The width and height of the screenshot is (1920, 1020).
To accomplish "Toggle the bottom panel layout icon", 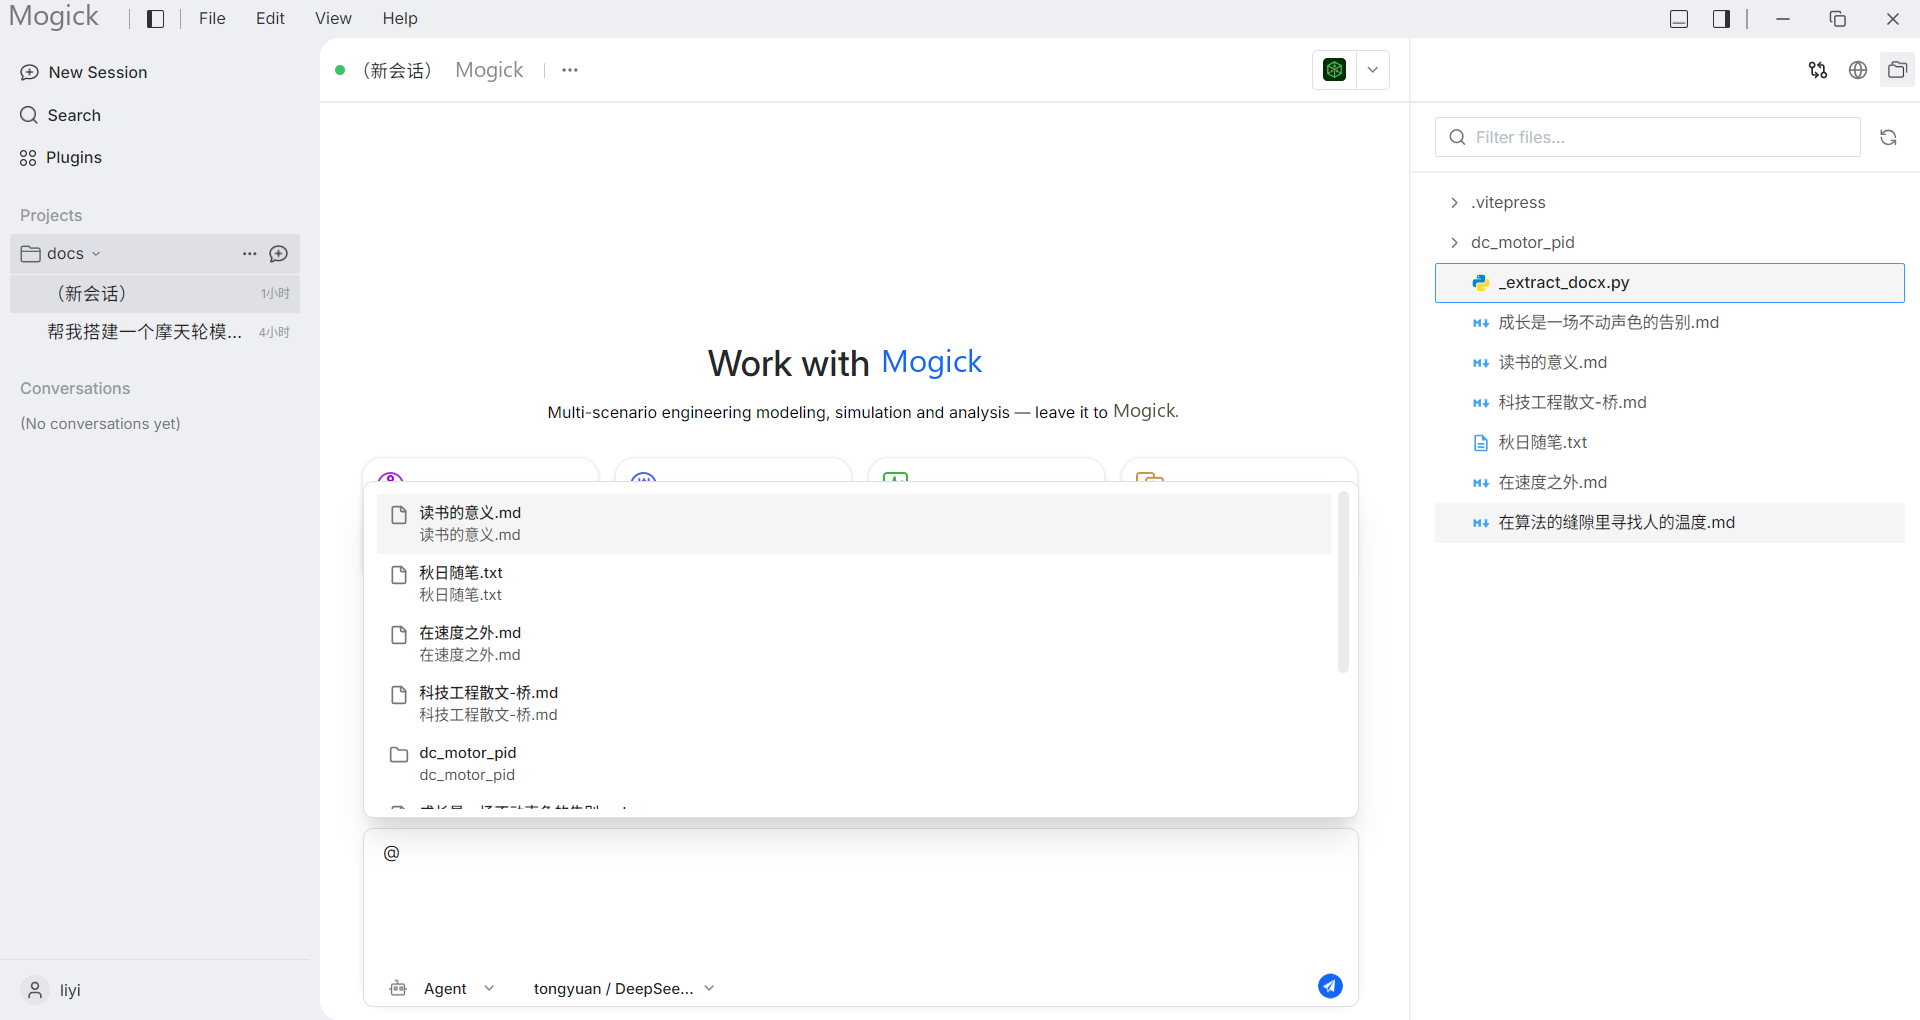I will click(1679, 19).
